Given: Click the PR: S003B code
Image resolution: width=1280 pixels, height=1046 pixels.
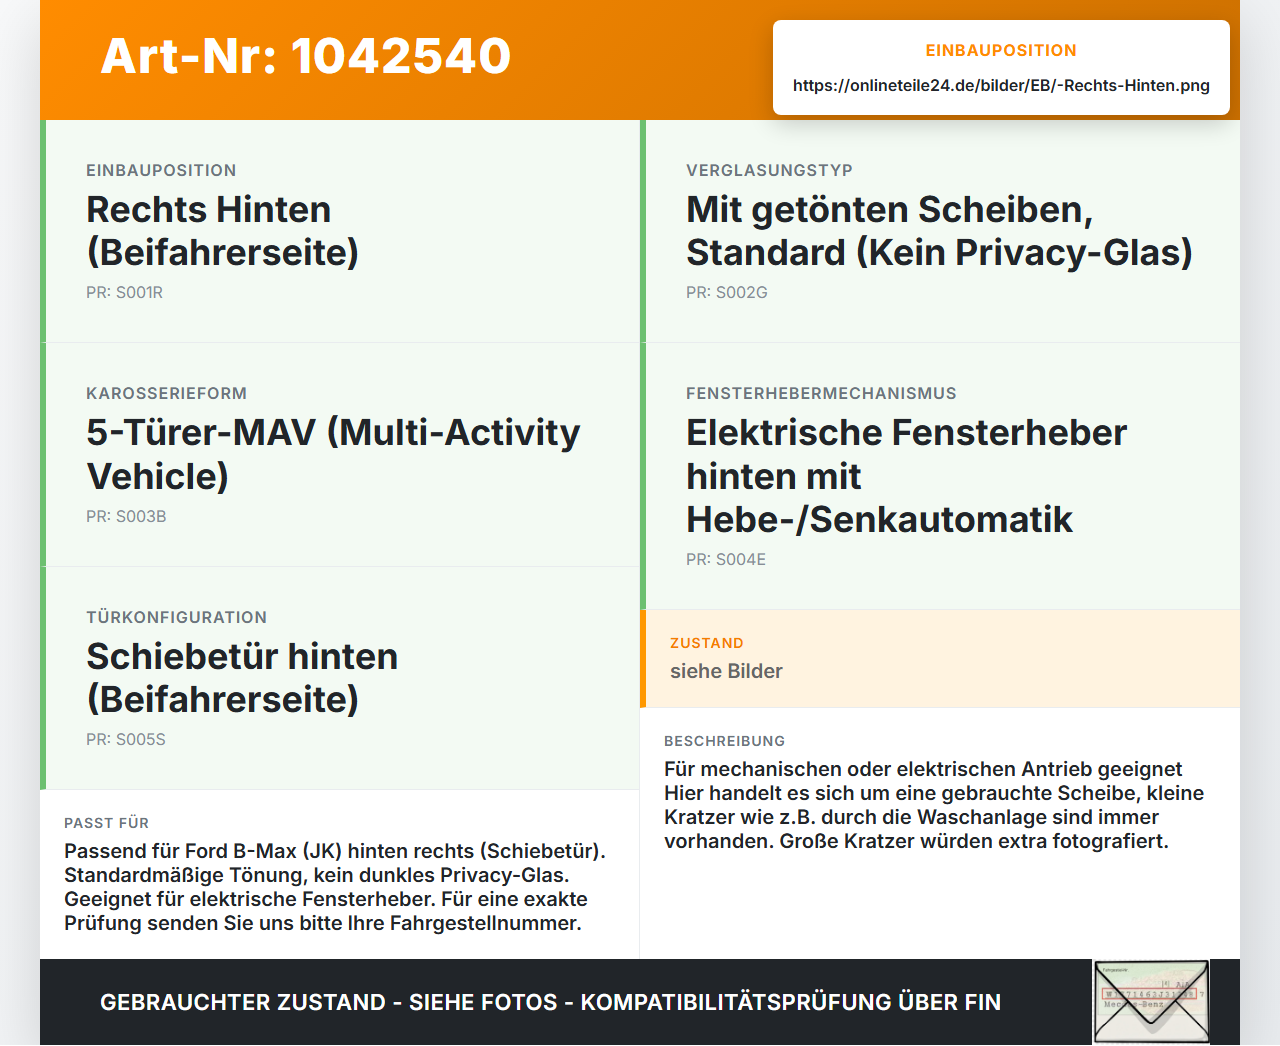Looking at the screenshot, I should click(x=126, y=517).
